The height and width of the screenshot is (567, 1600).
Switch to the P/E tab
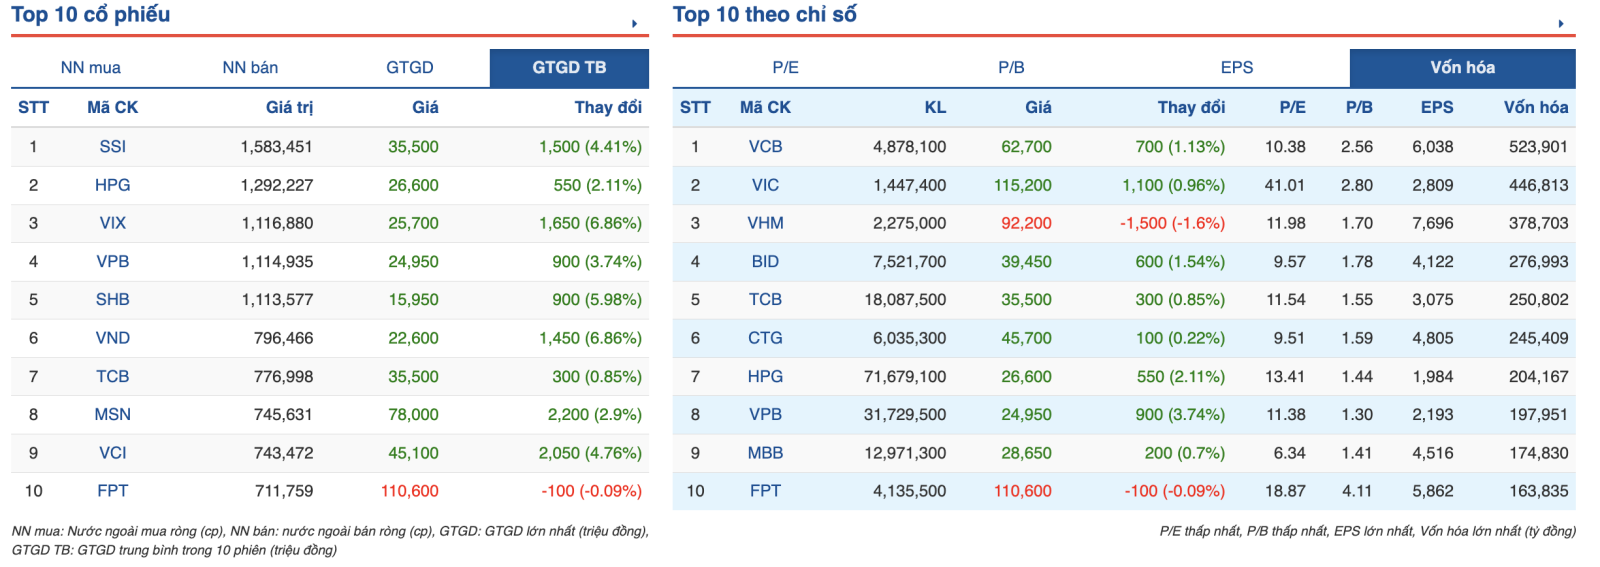tap(785, 67)
